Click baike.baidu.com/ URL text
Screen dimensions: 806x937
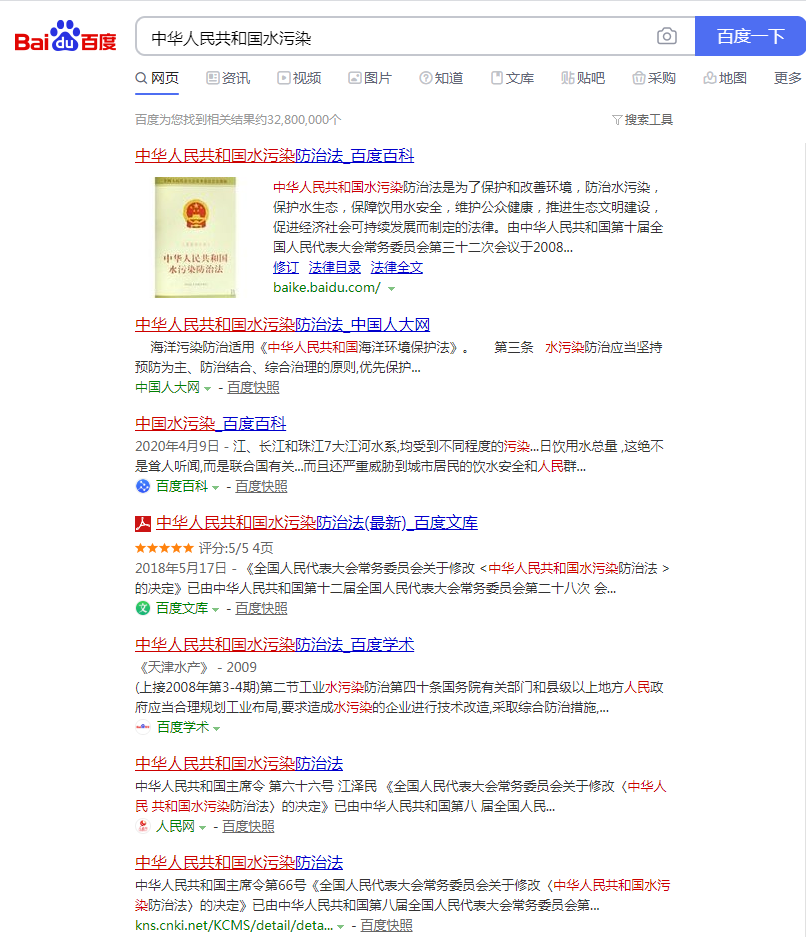(x=327, y=287)
